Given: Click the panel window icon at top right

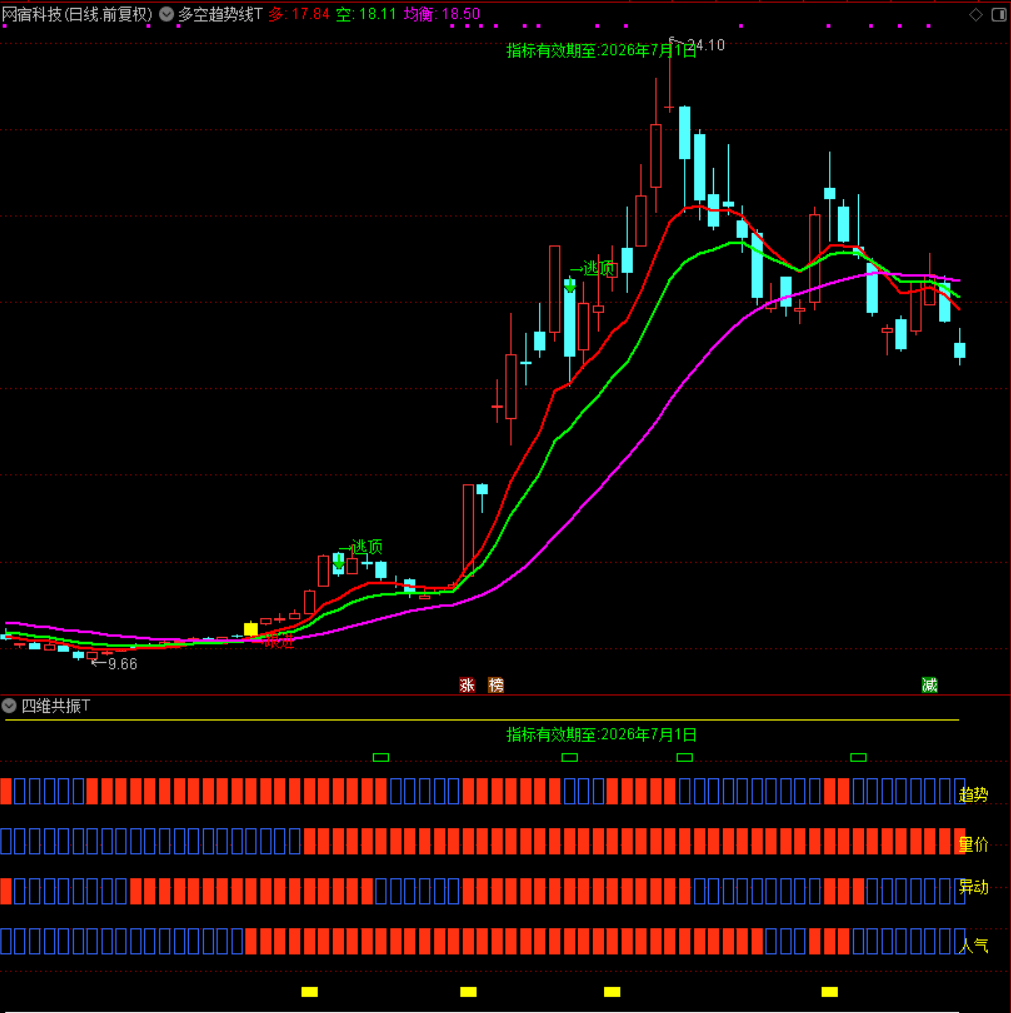Looking at the screenshot, I should [998, 14].
